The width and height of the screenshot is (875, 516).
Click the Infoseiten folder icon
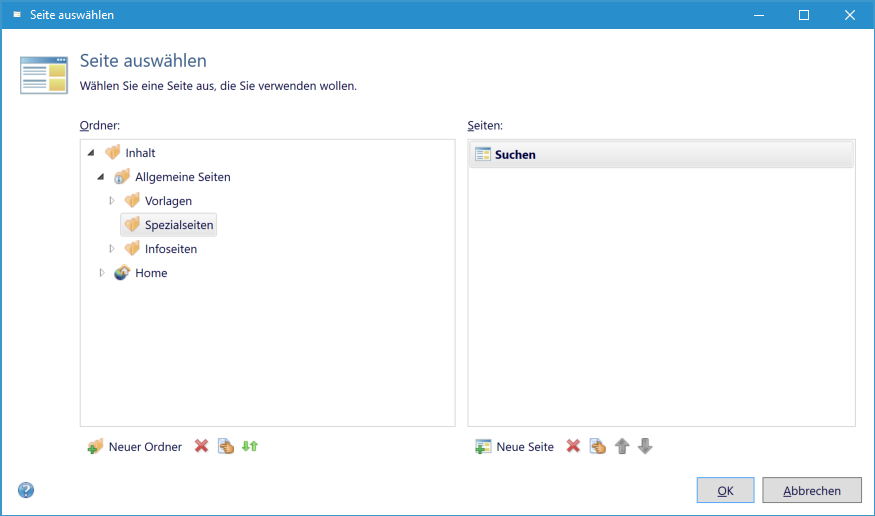click(x=132, y=248)
